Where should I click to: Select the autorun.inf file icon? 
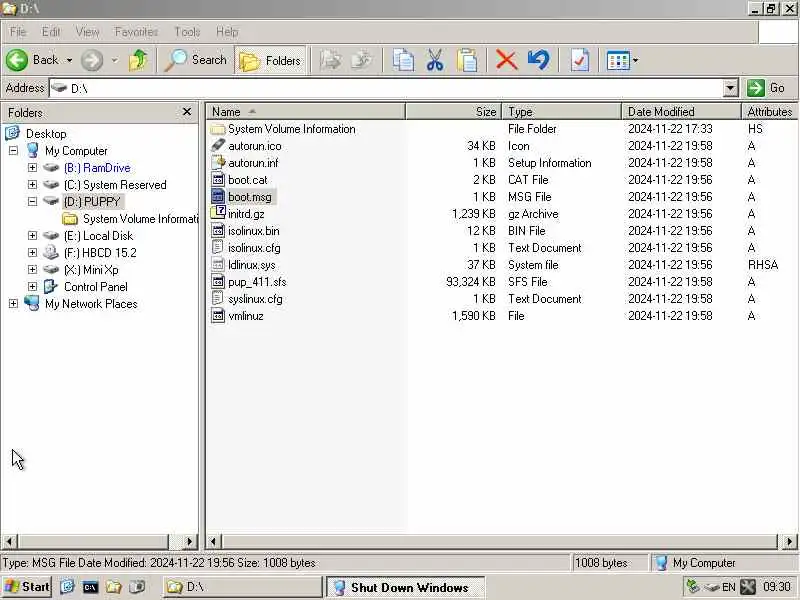pos(218,163)
